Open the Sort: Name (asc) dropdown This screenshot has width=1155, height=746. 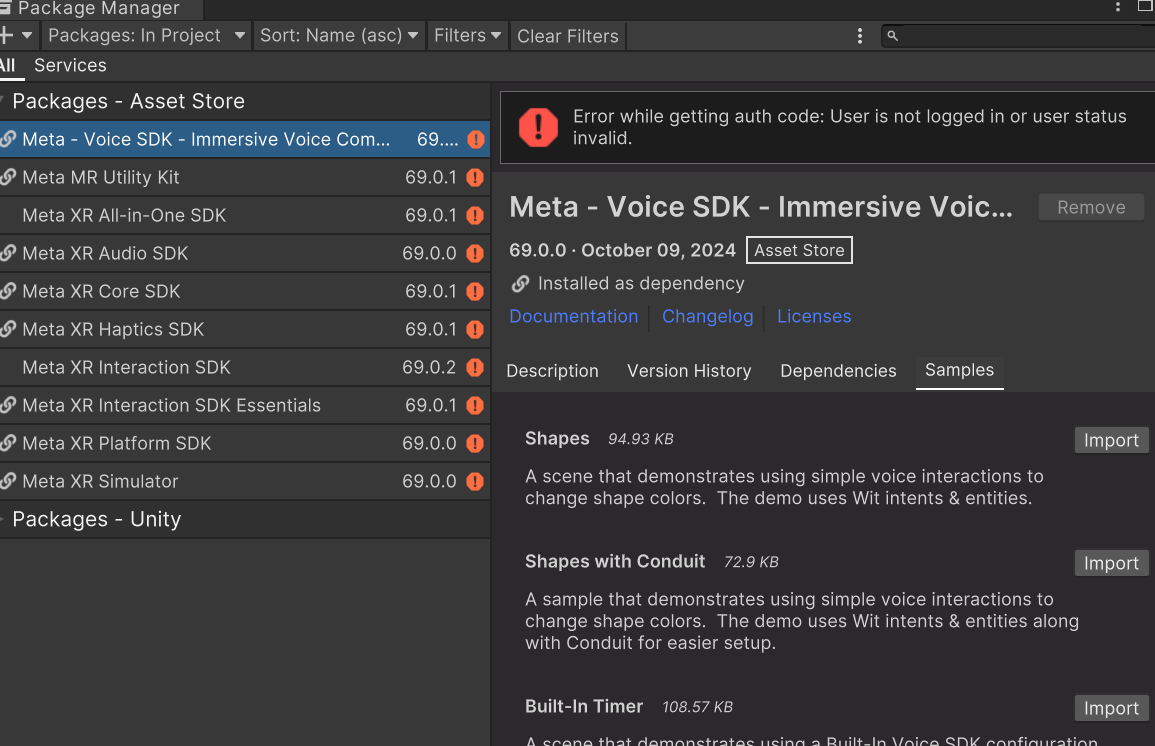coord(339,35)
